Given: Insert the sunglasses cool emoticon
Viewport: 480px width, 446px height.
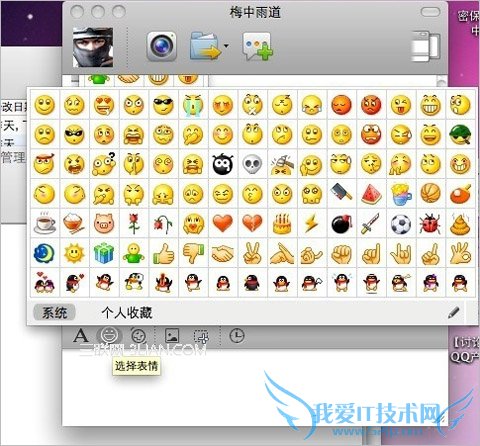Looking at the screenshot, I should click(163, 105).
